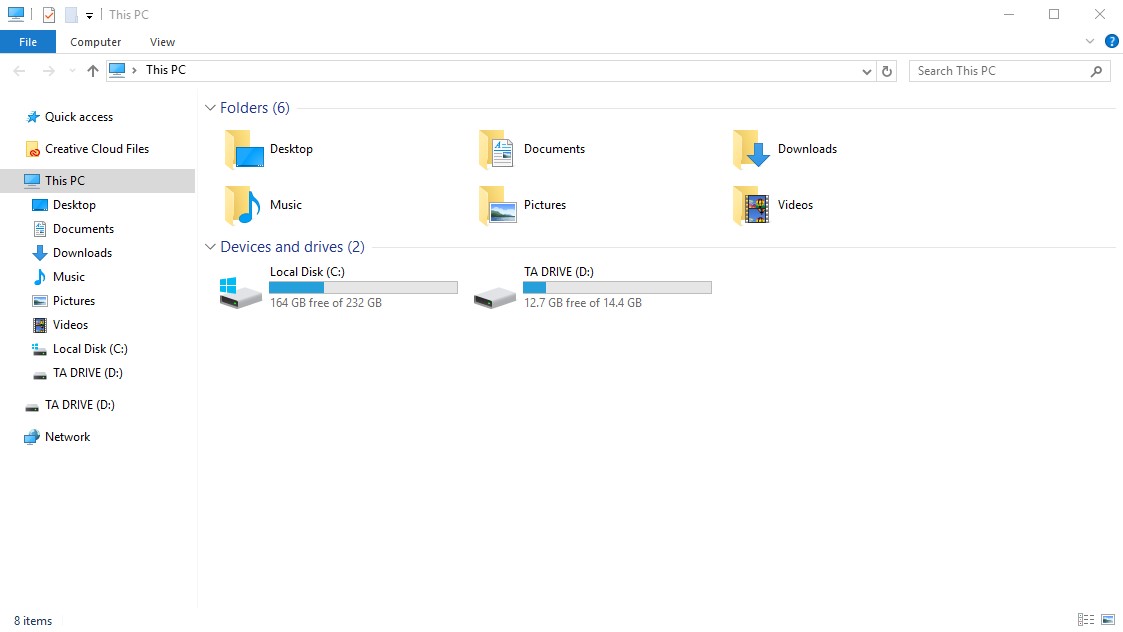Open the address bar history dropdown
This screenshot has width=1123, height=632.
(x=867, y=71)
